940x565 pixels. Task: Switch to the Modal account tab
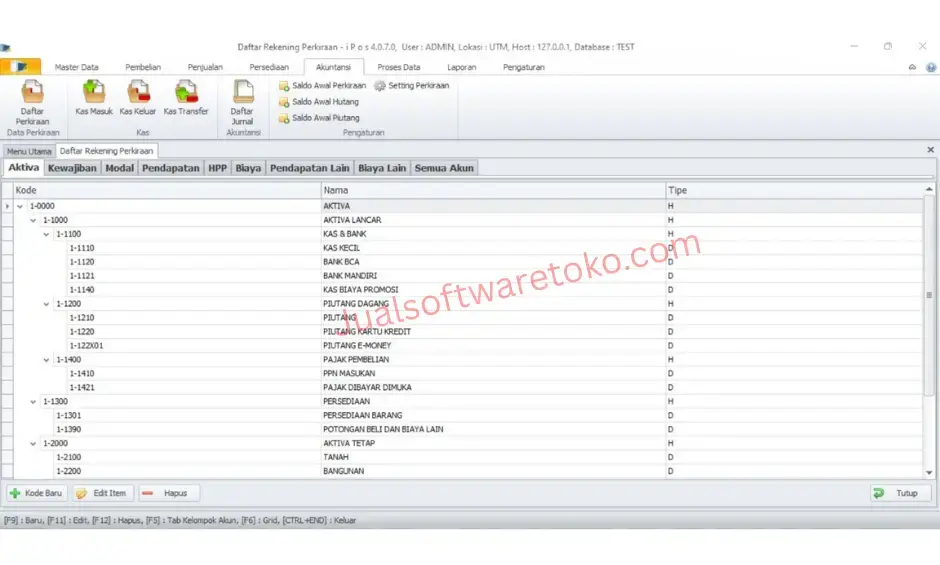(119, 168)
